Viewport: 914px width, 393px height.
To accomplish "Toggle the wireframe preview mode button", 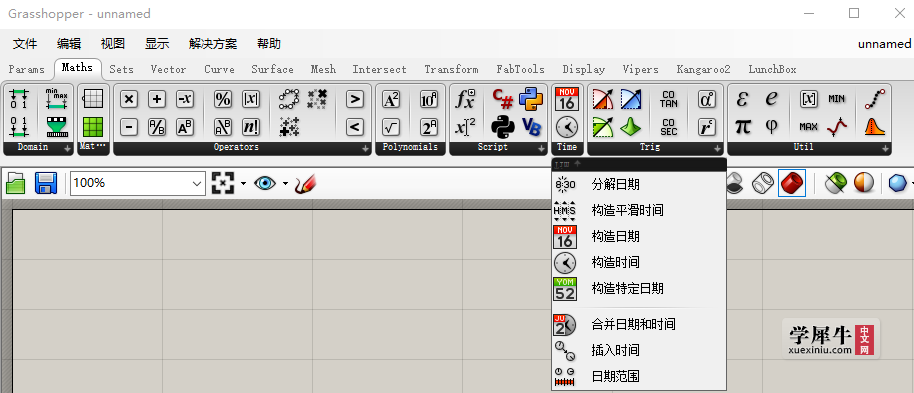I will pyautogui.click(x=762, y=183).
